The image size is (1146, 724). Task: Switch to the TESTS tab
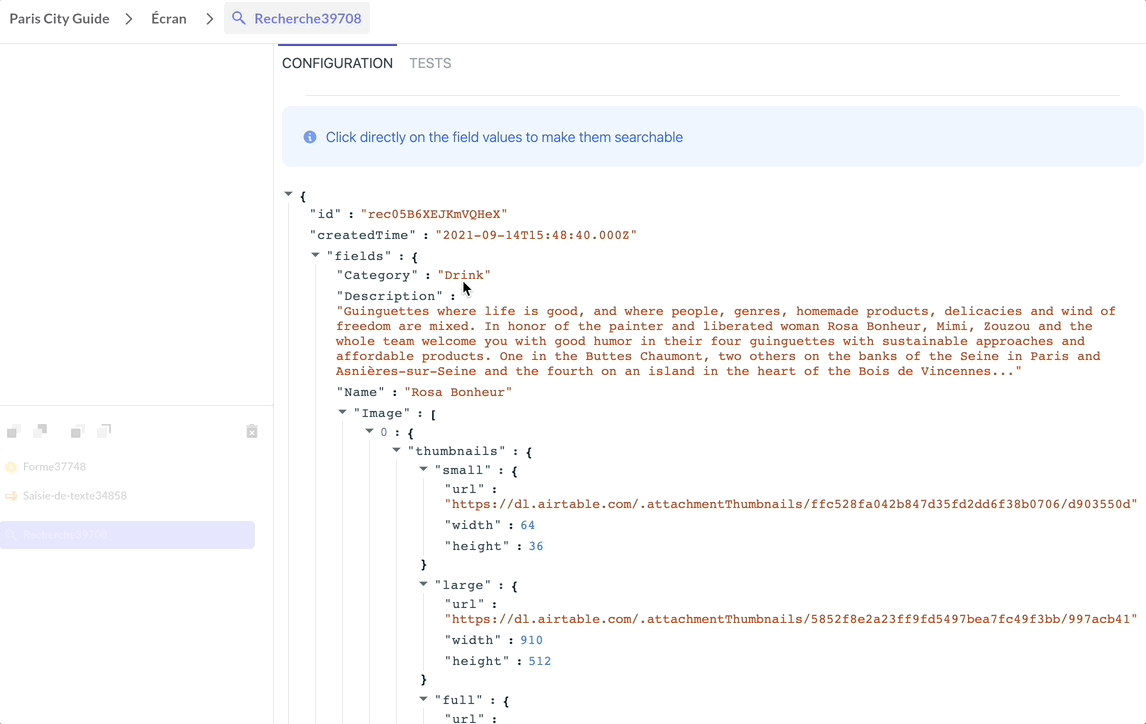(430, 63)
